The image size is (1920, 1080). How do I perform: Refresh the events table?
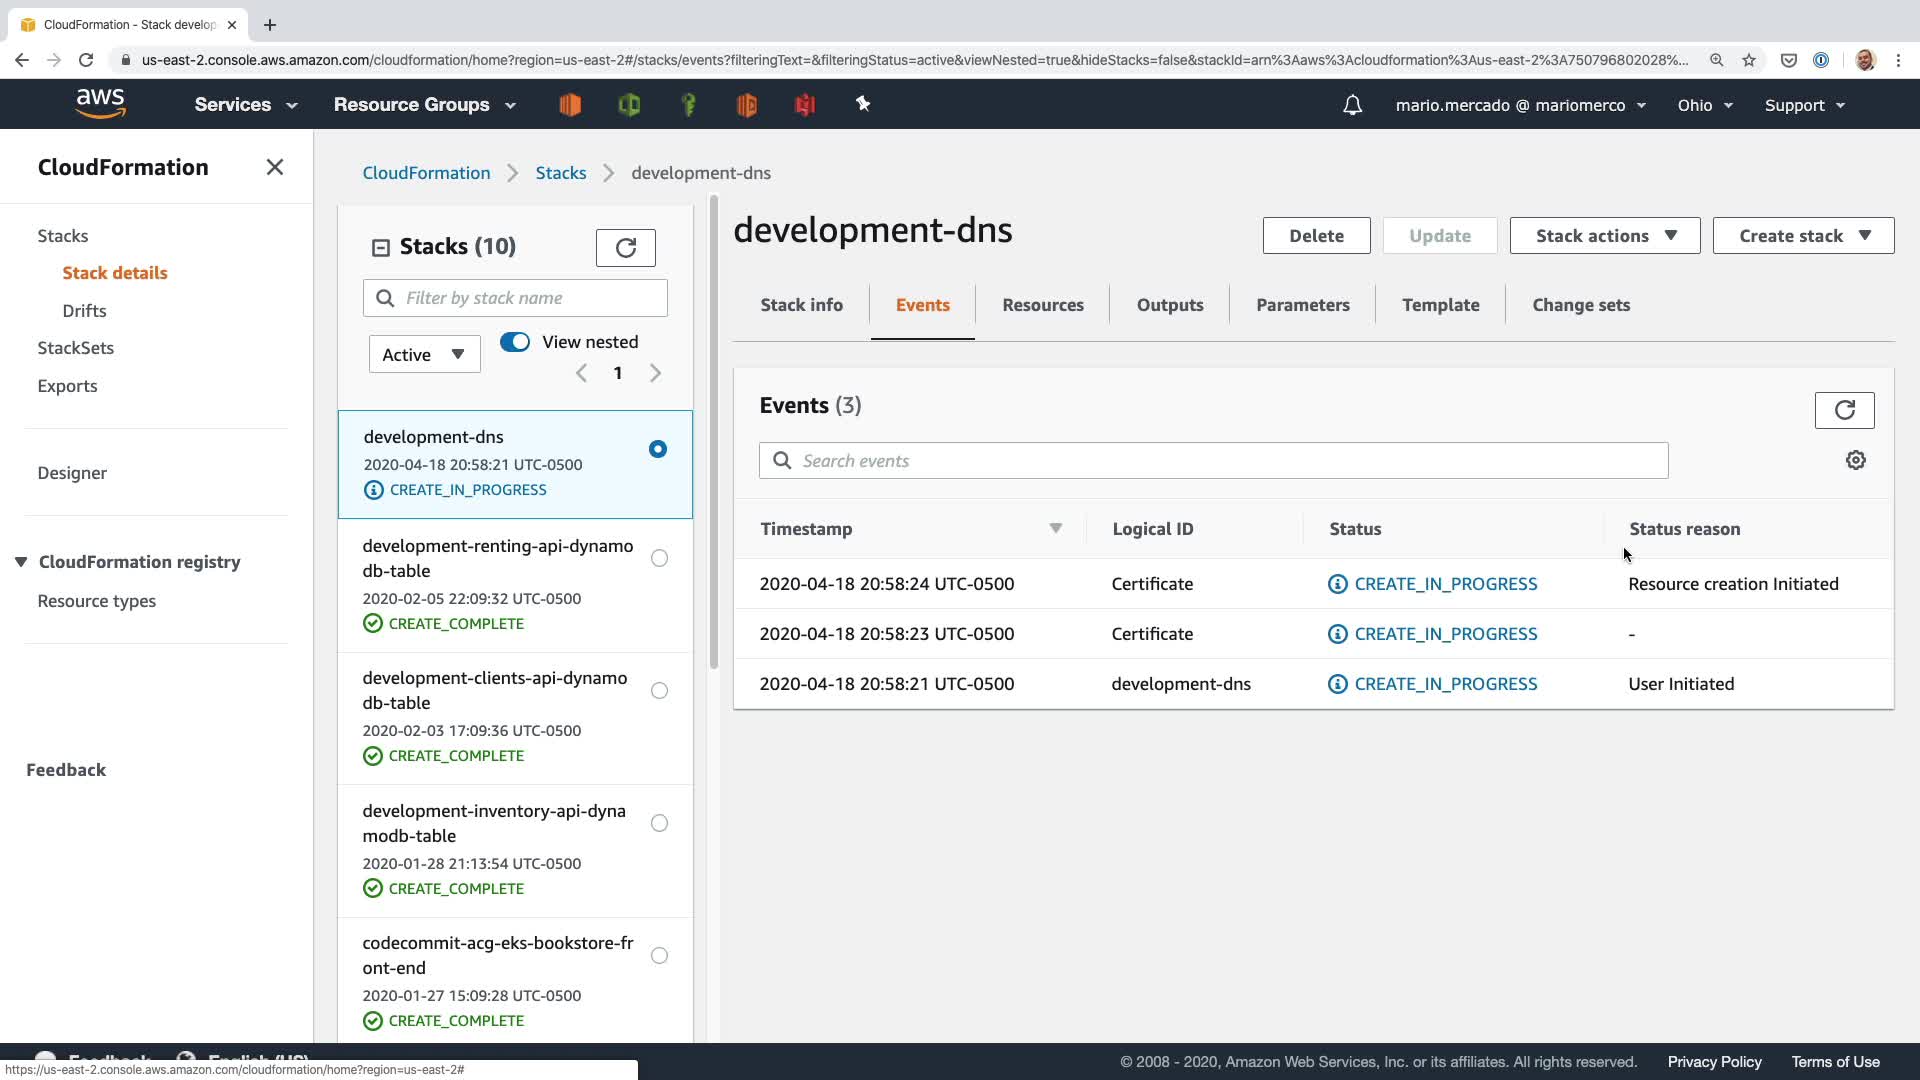[1844, 410]
